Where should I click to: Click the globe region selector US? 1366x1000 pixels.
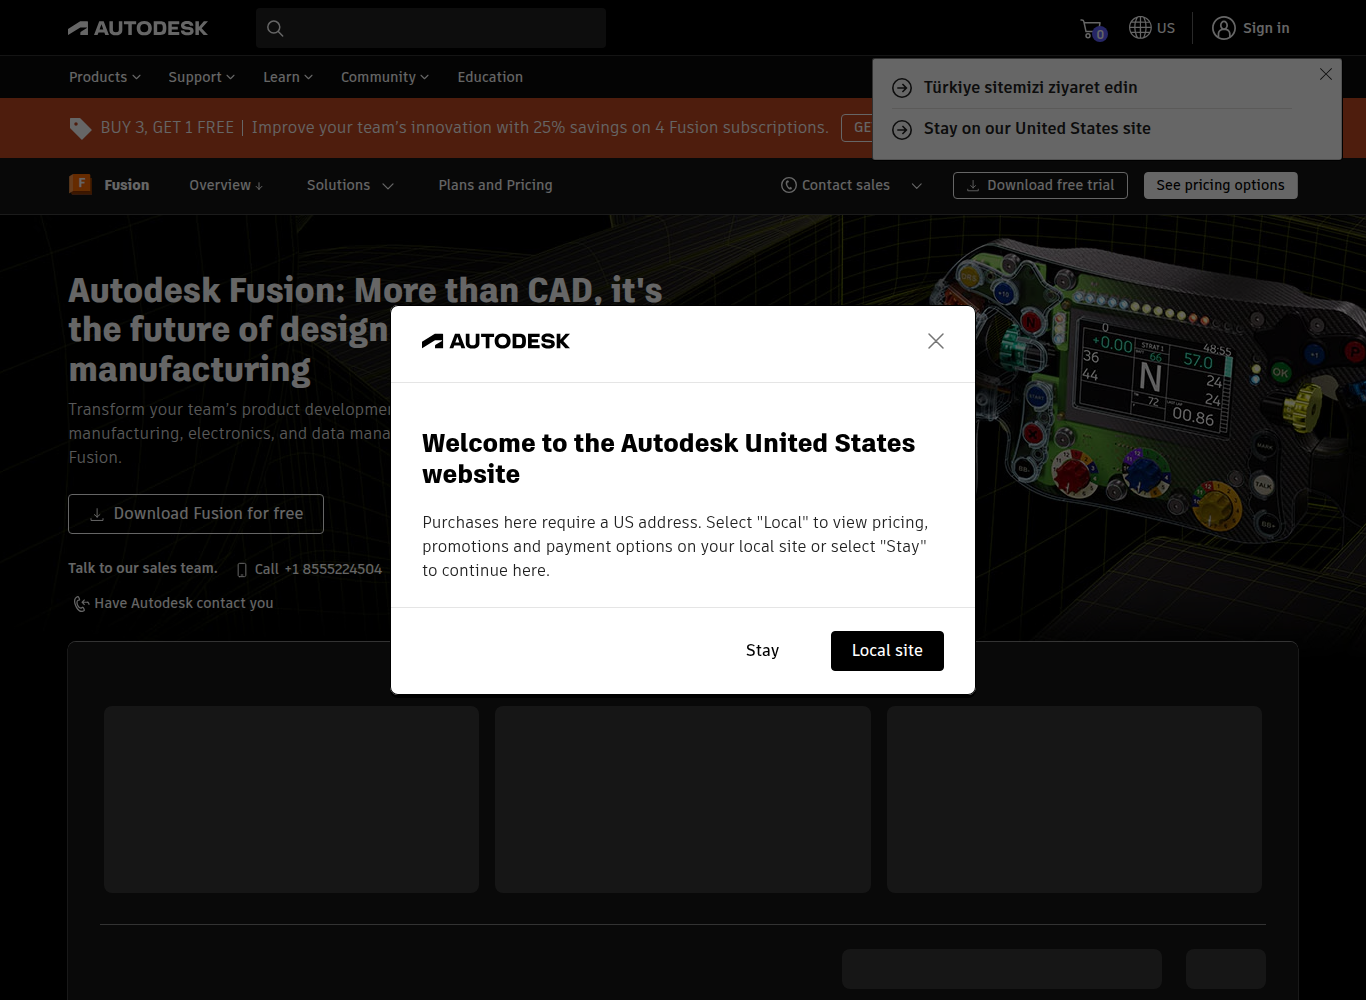pyautogui.click(x=1152, y=28)
